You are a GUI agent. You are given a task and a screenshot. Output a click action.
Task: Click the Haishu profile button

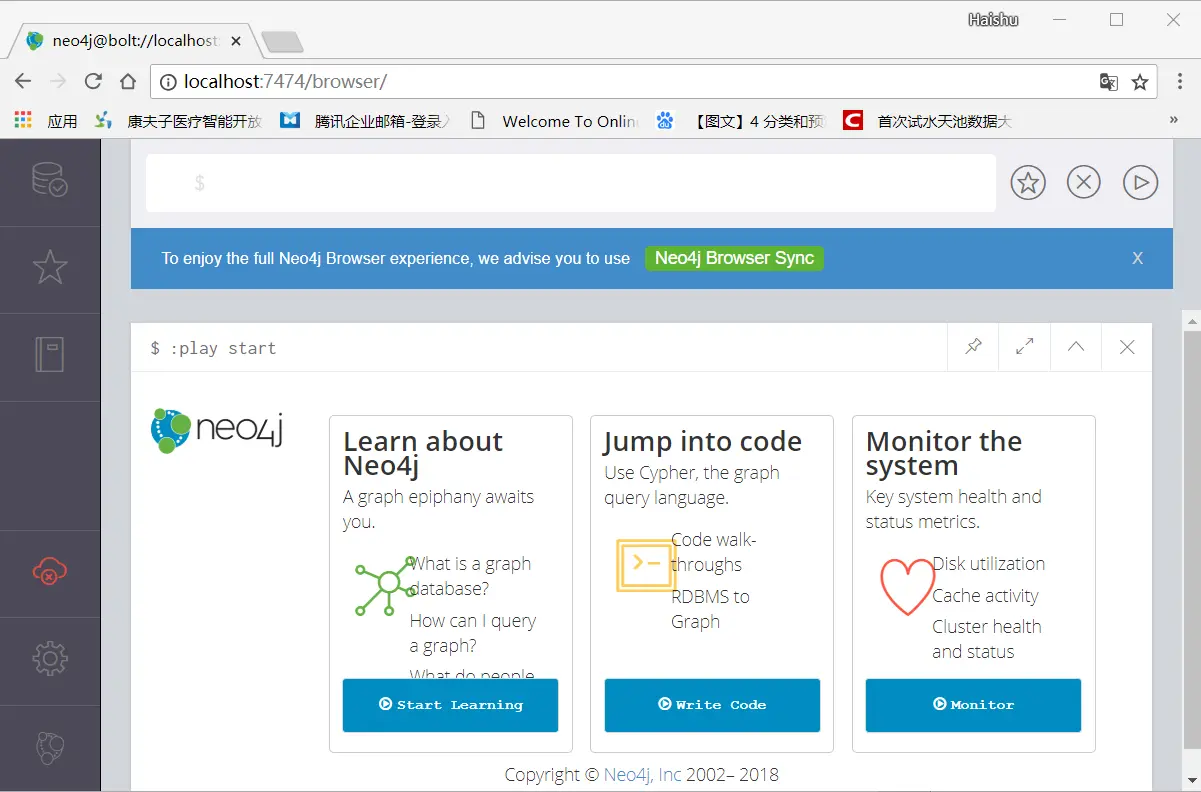click(x=993, y=19)
